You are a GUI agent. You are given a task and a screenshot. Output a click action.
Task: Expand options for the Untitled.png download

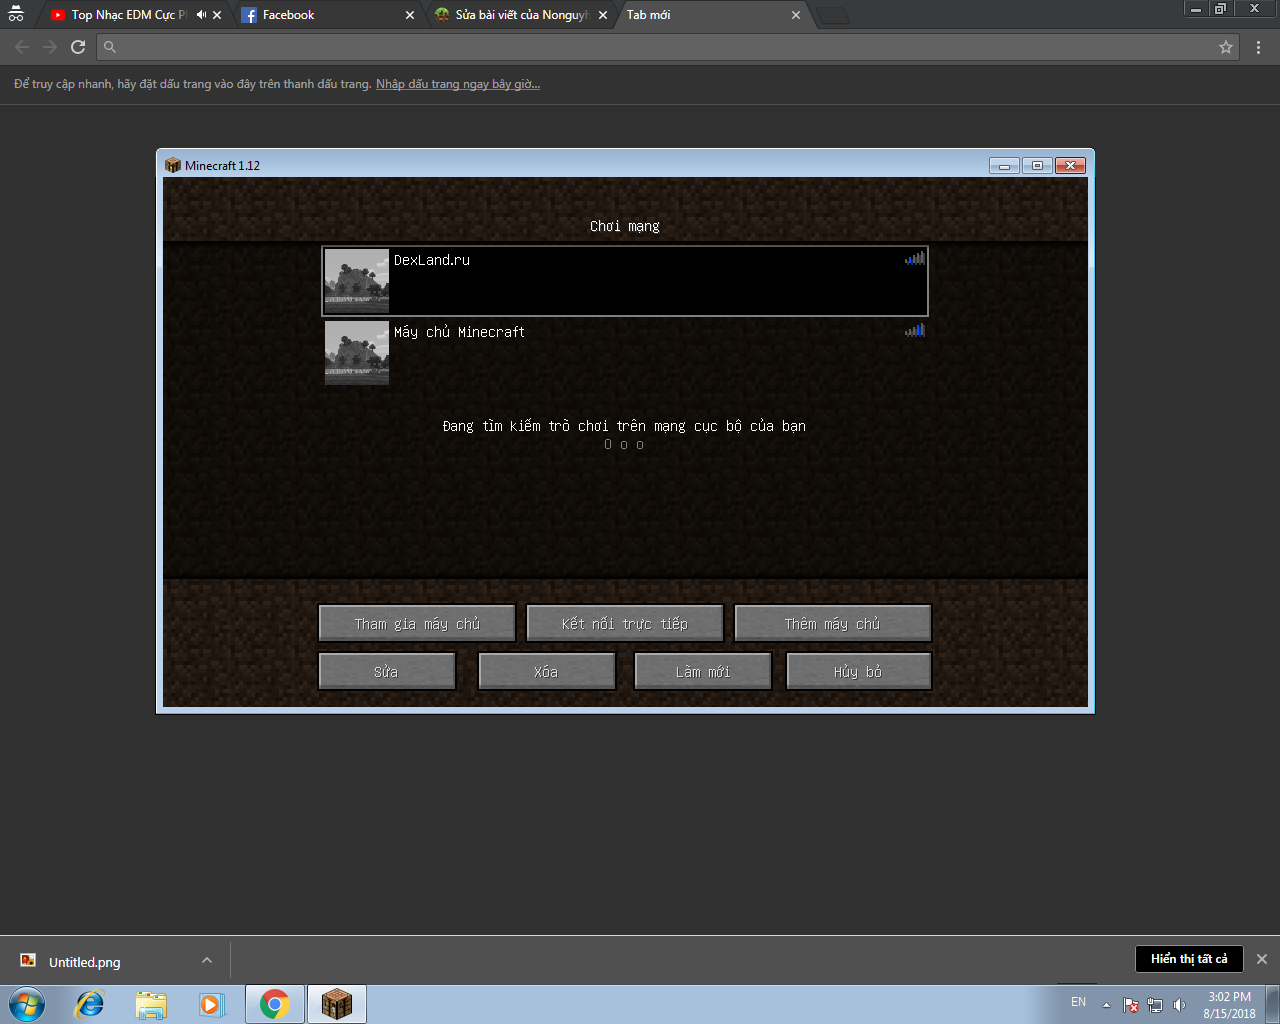tap(207, 961)
